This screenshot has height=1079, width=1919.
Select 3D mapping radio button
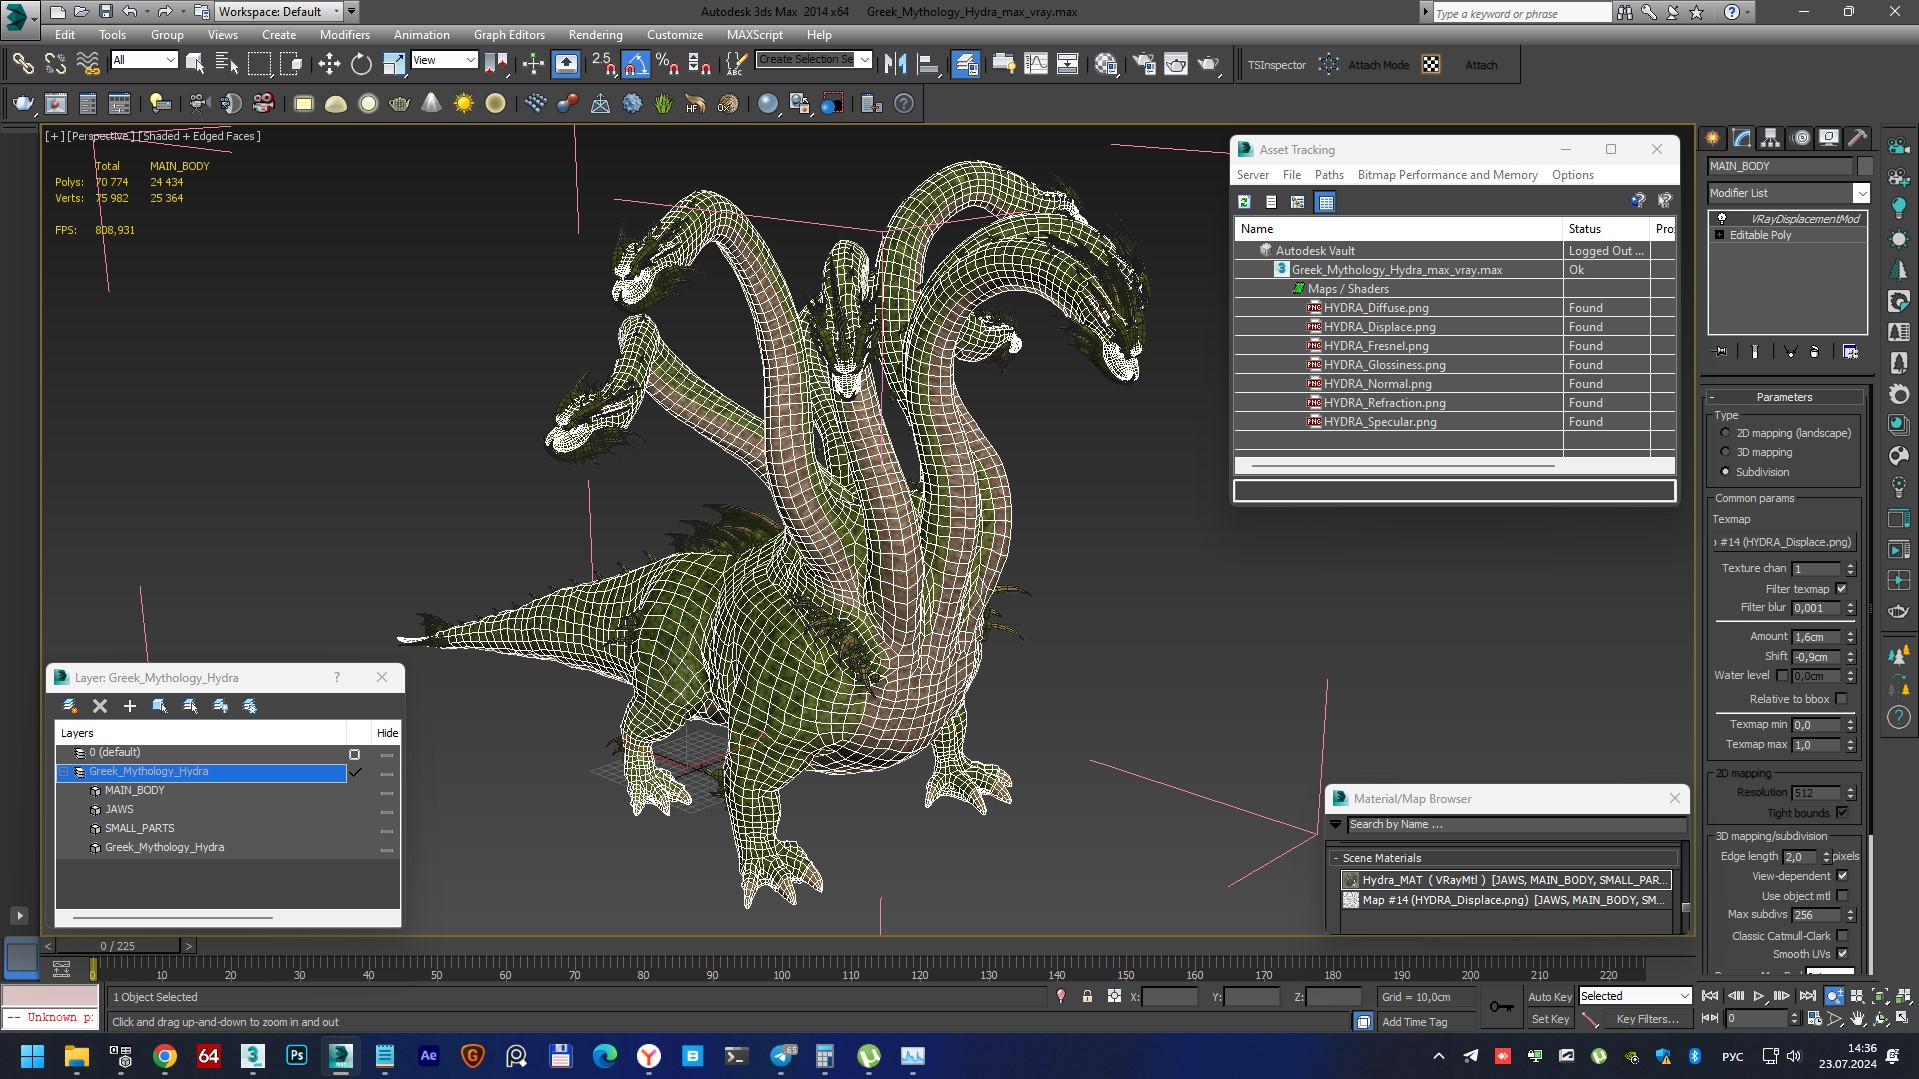click(1725, 452)
